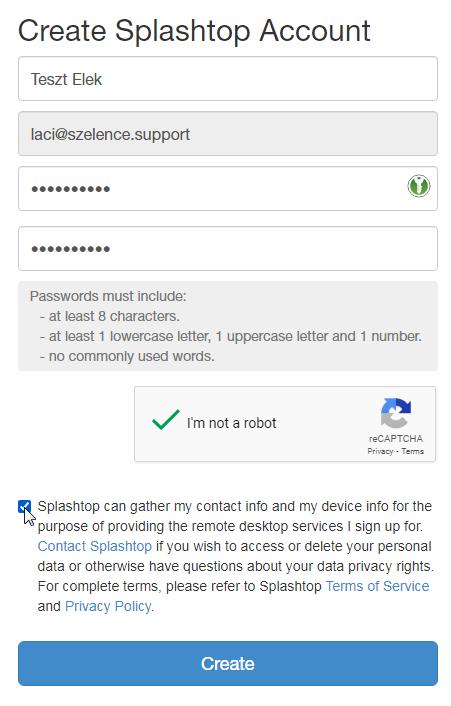The height and width of the screenshot is (706, 451).
Task: Click the green reCAPTCHA checkmark
Action: coord(166,420)
